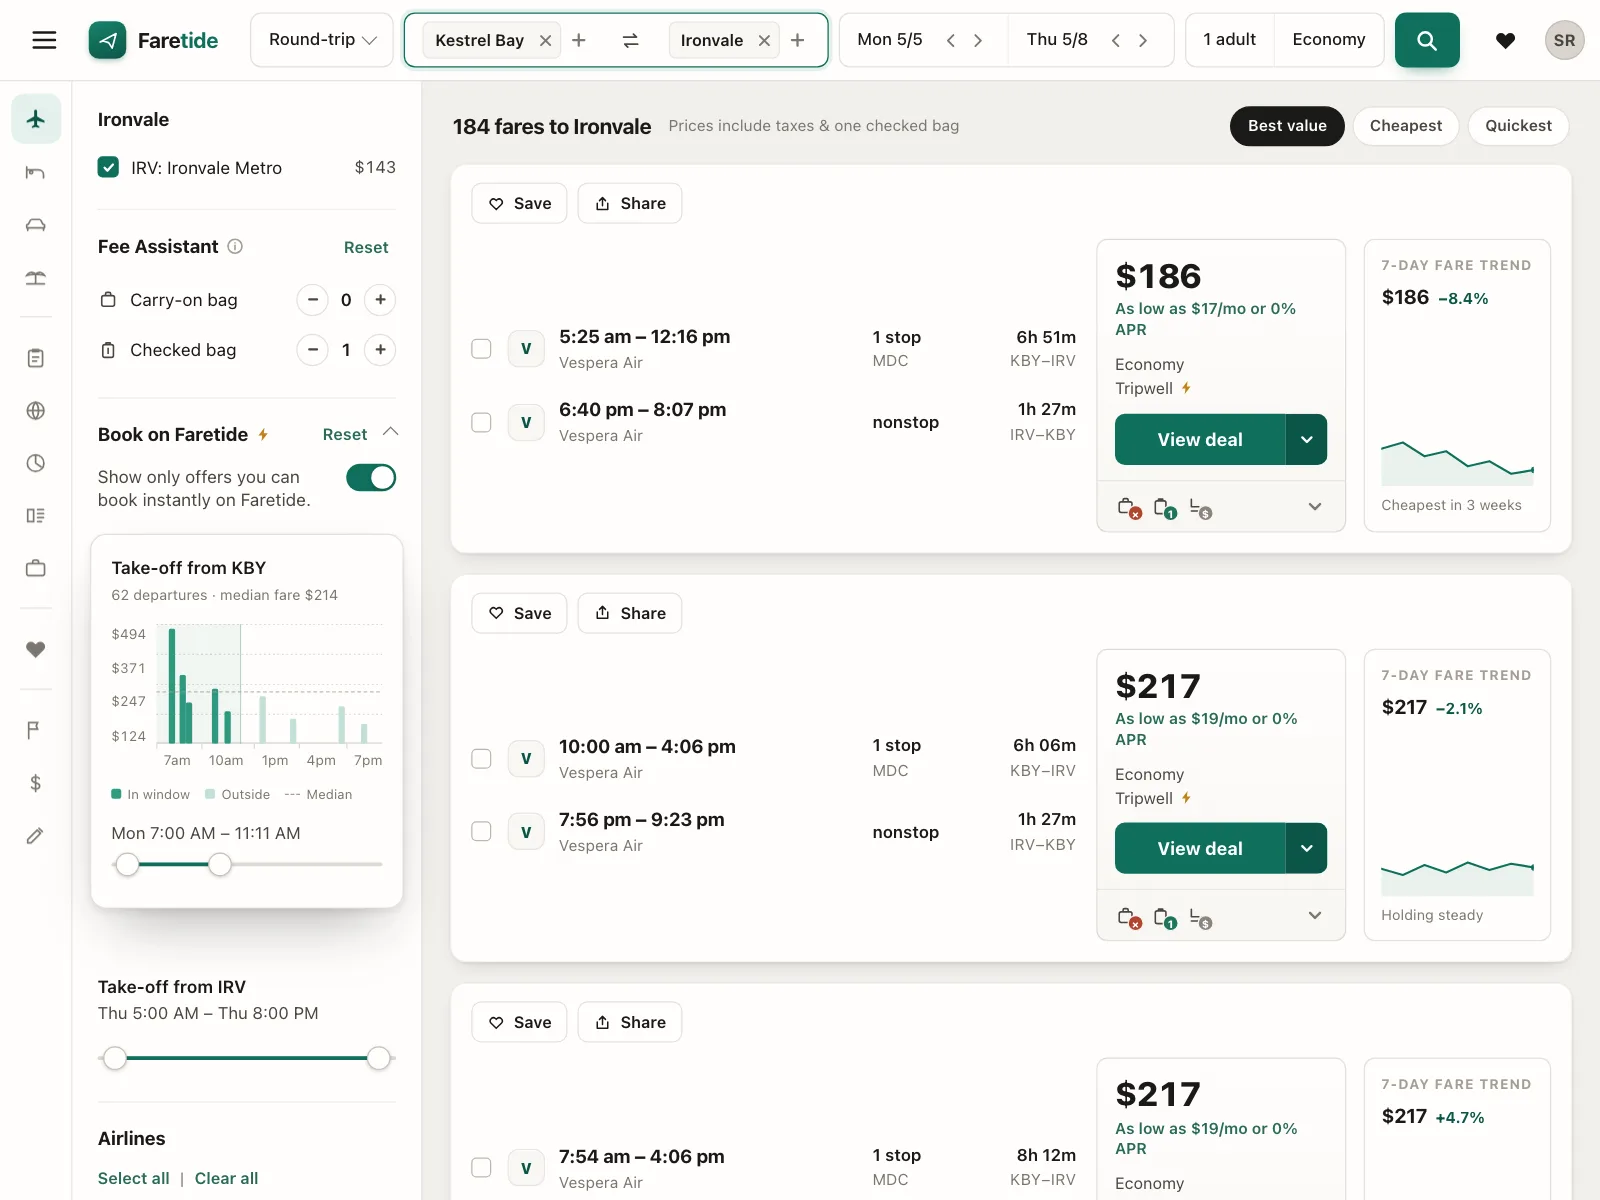
Task: Click the Take-off from IRV right slider handle
Action: (x=379, y=1058)
